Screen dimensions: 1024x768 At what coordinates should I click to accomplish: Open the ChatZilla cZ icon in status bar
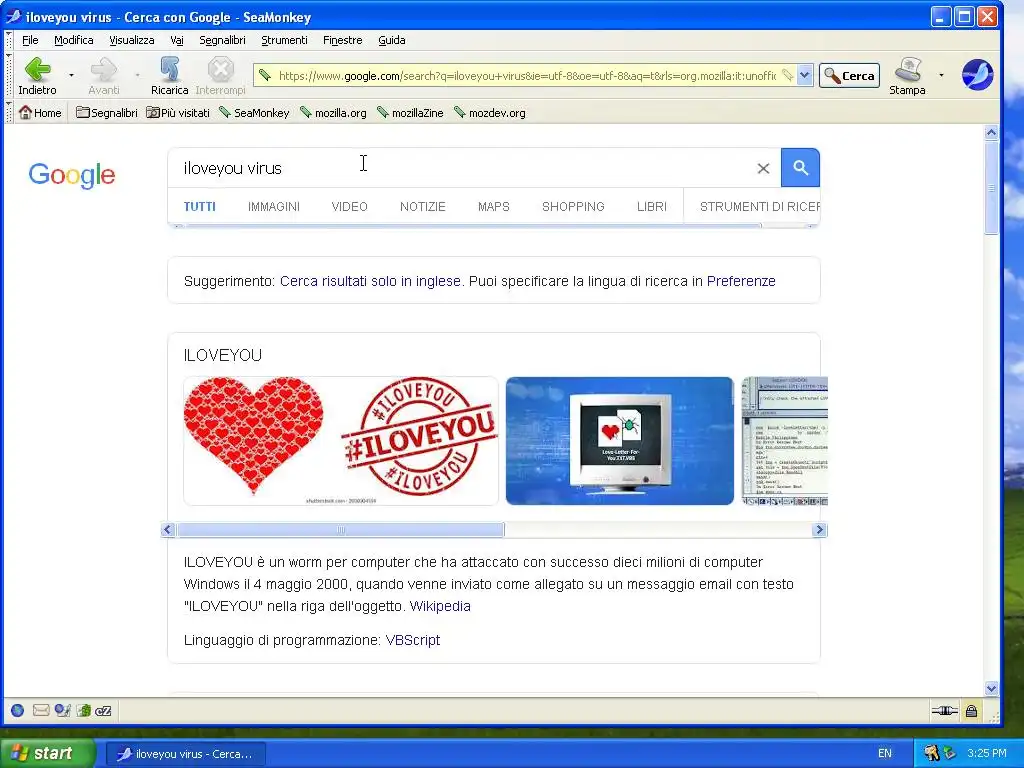tap(103, 711)
